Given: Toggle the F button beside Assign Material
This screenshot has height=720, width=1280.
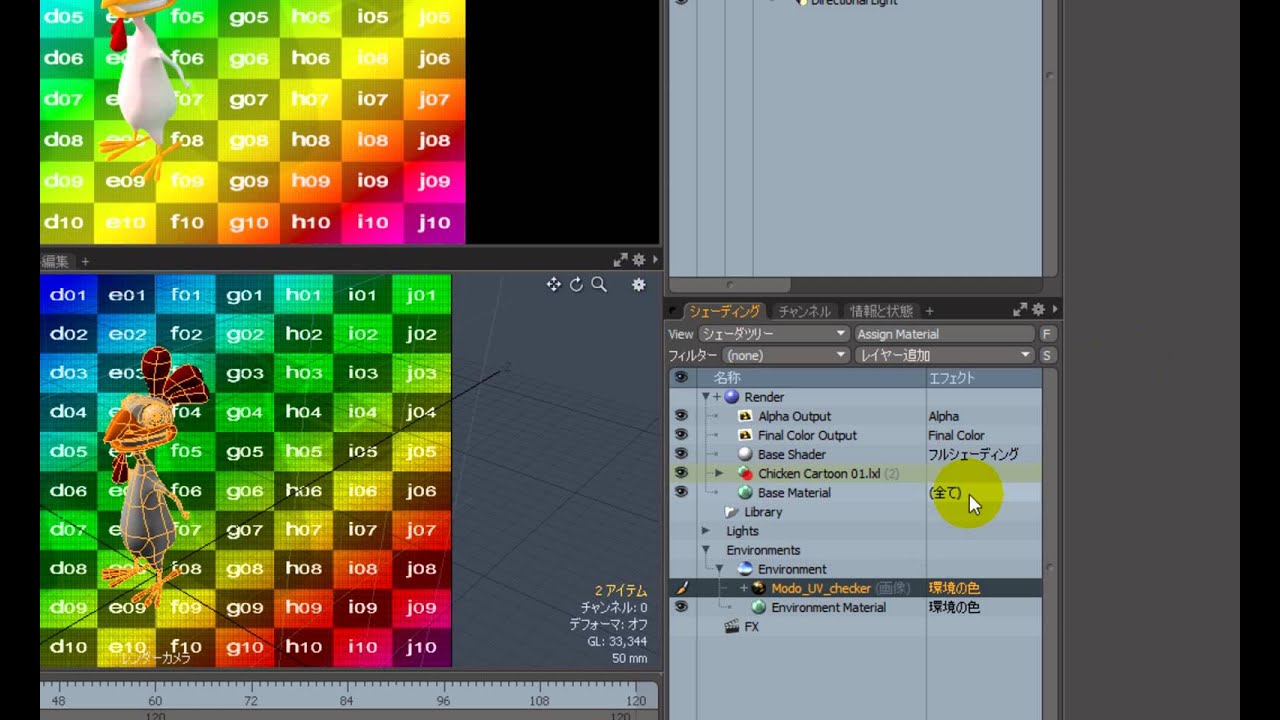Looking at the screenshot, I should pyautogui.click(x=1047, y=334).
